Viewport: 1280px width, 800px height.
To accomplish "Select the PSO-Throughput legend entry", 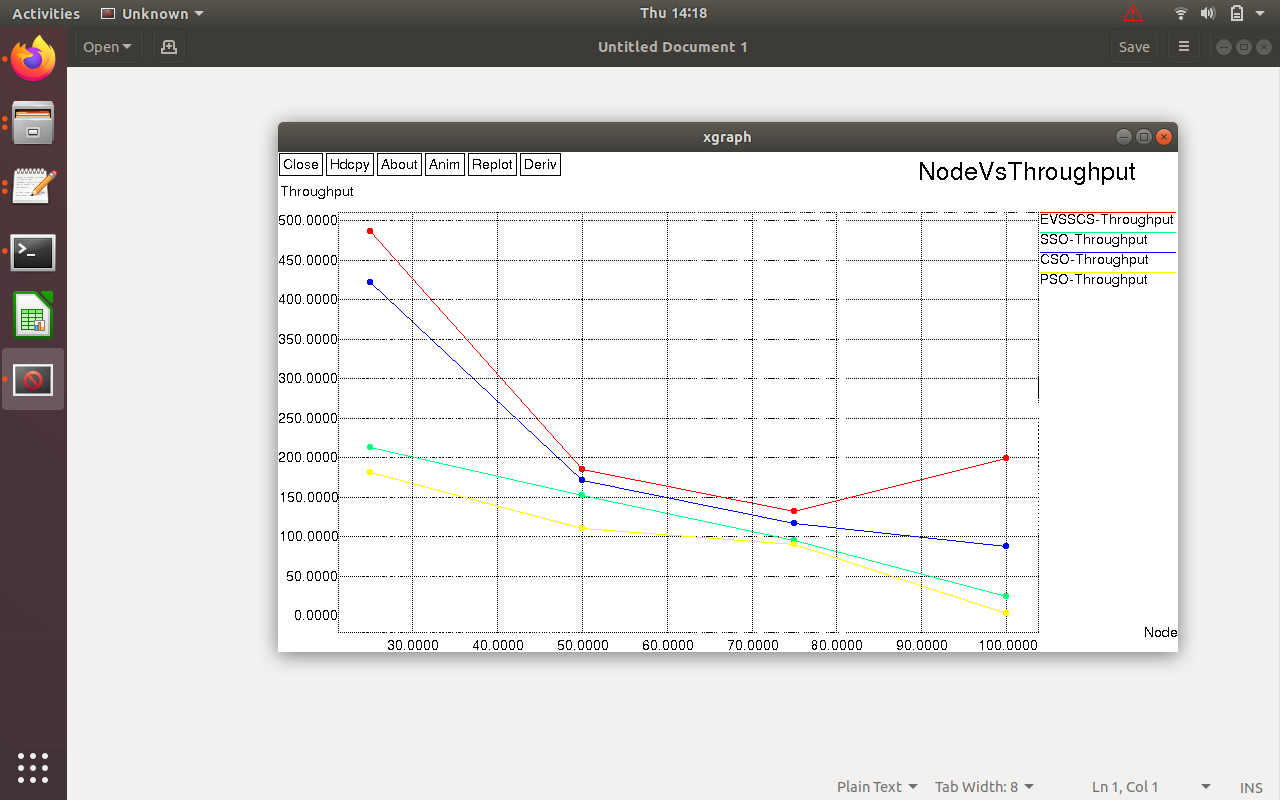I will click(x=1094, y=280).
